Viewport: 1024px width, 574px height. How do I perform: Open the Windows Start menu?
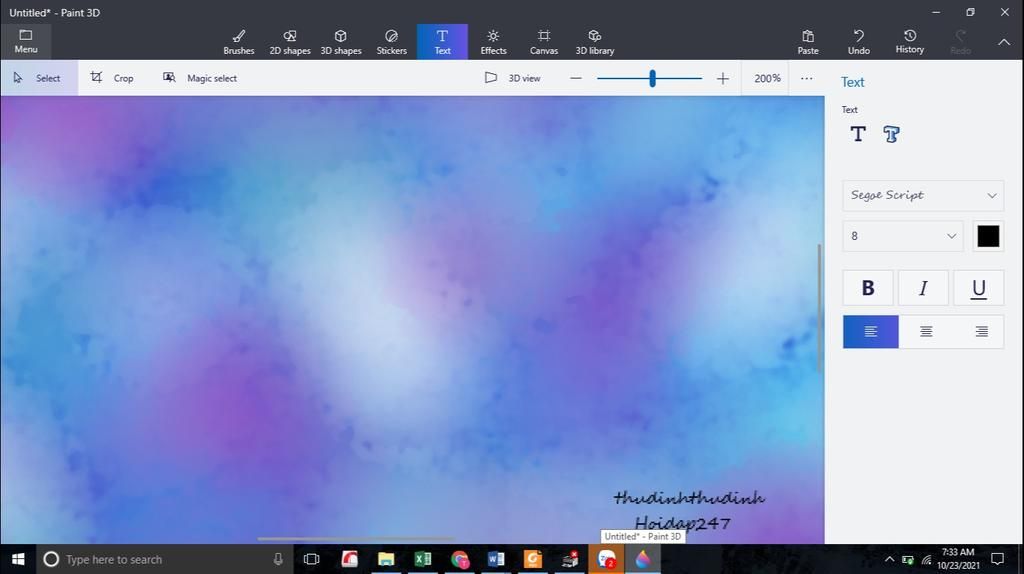tap(18, 559)
